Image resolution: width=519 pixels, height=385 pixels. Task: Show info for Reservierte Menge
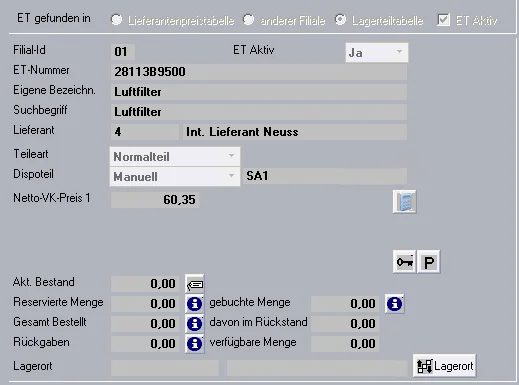[195, 304]
